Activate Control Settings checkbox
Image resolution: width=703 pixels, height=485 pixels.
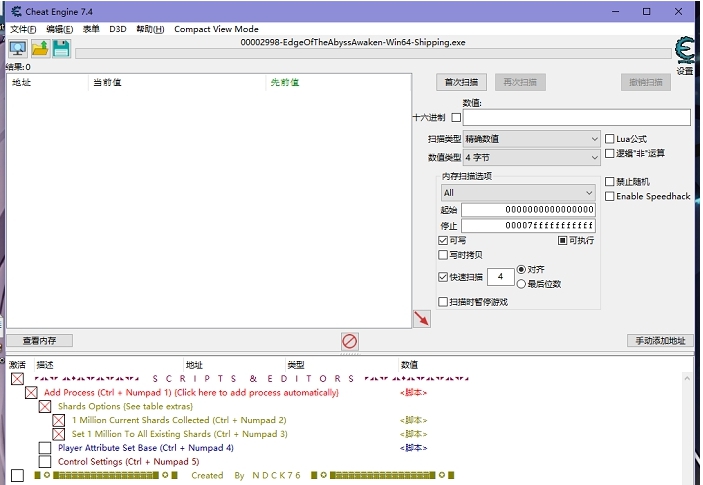(45, 462)
